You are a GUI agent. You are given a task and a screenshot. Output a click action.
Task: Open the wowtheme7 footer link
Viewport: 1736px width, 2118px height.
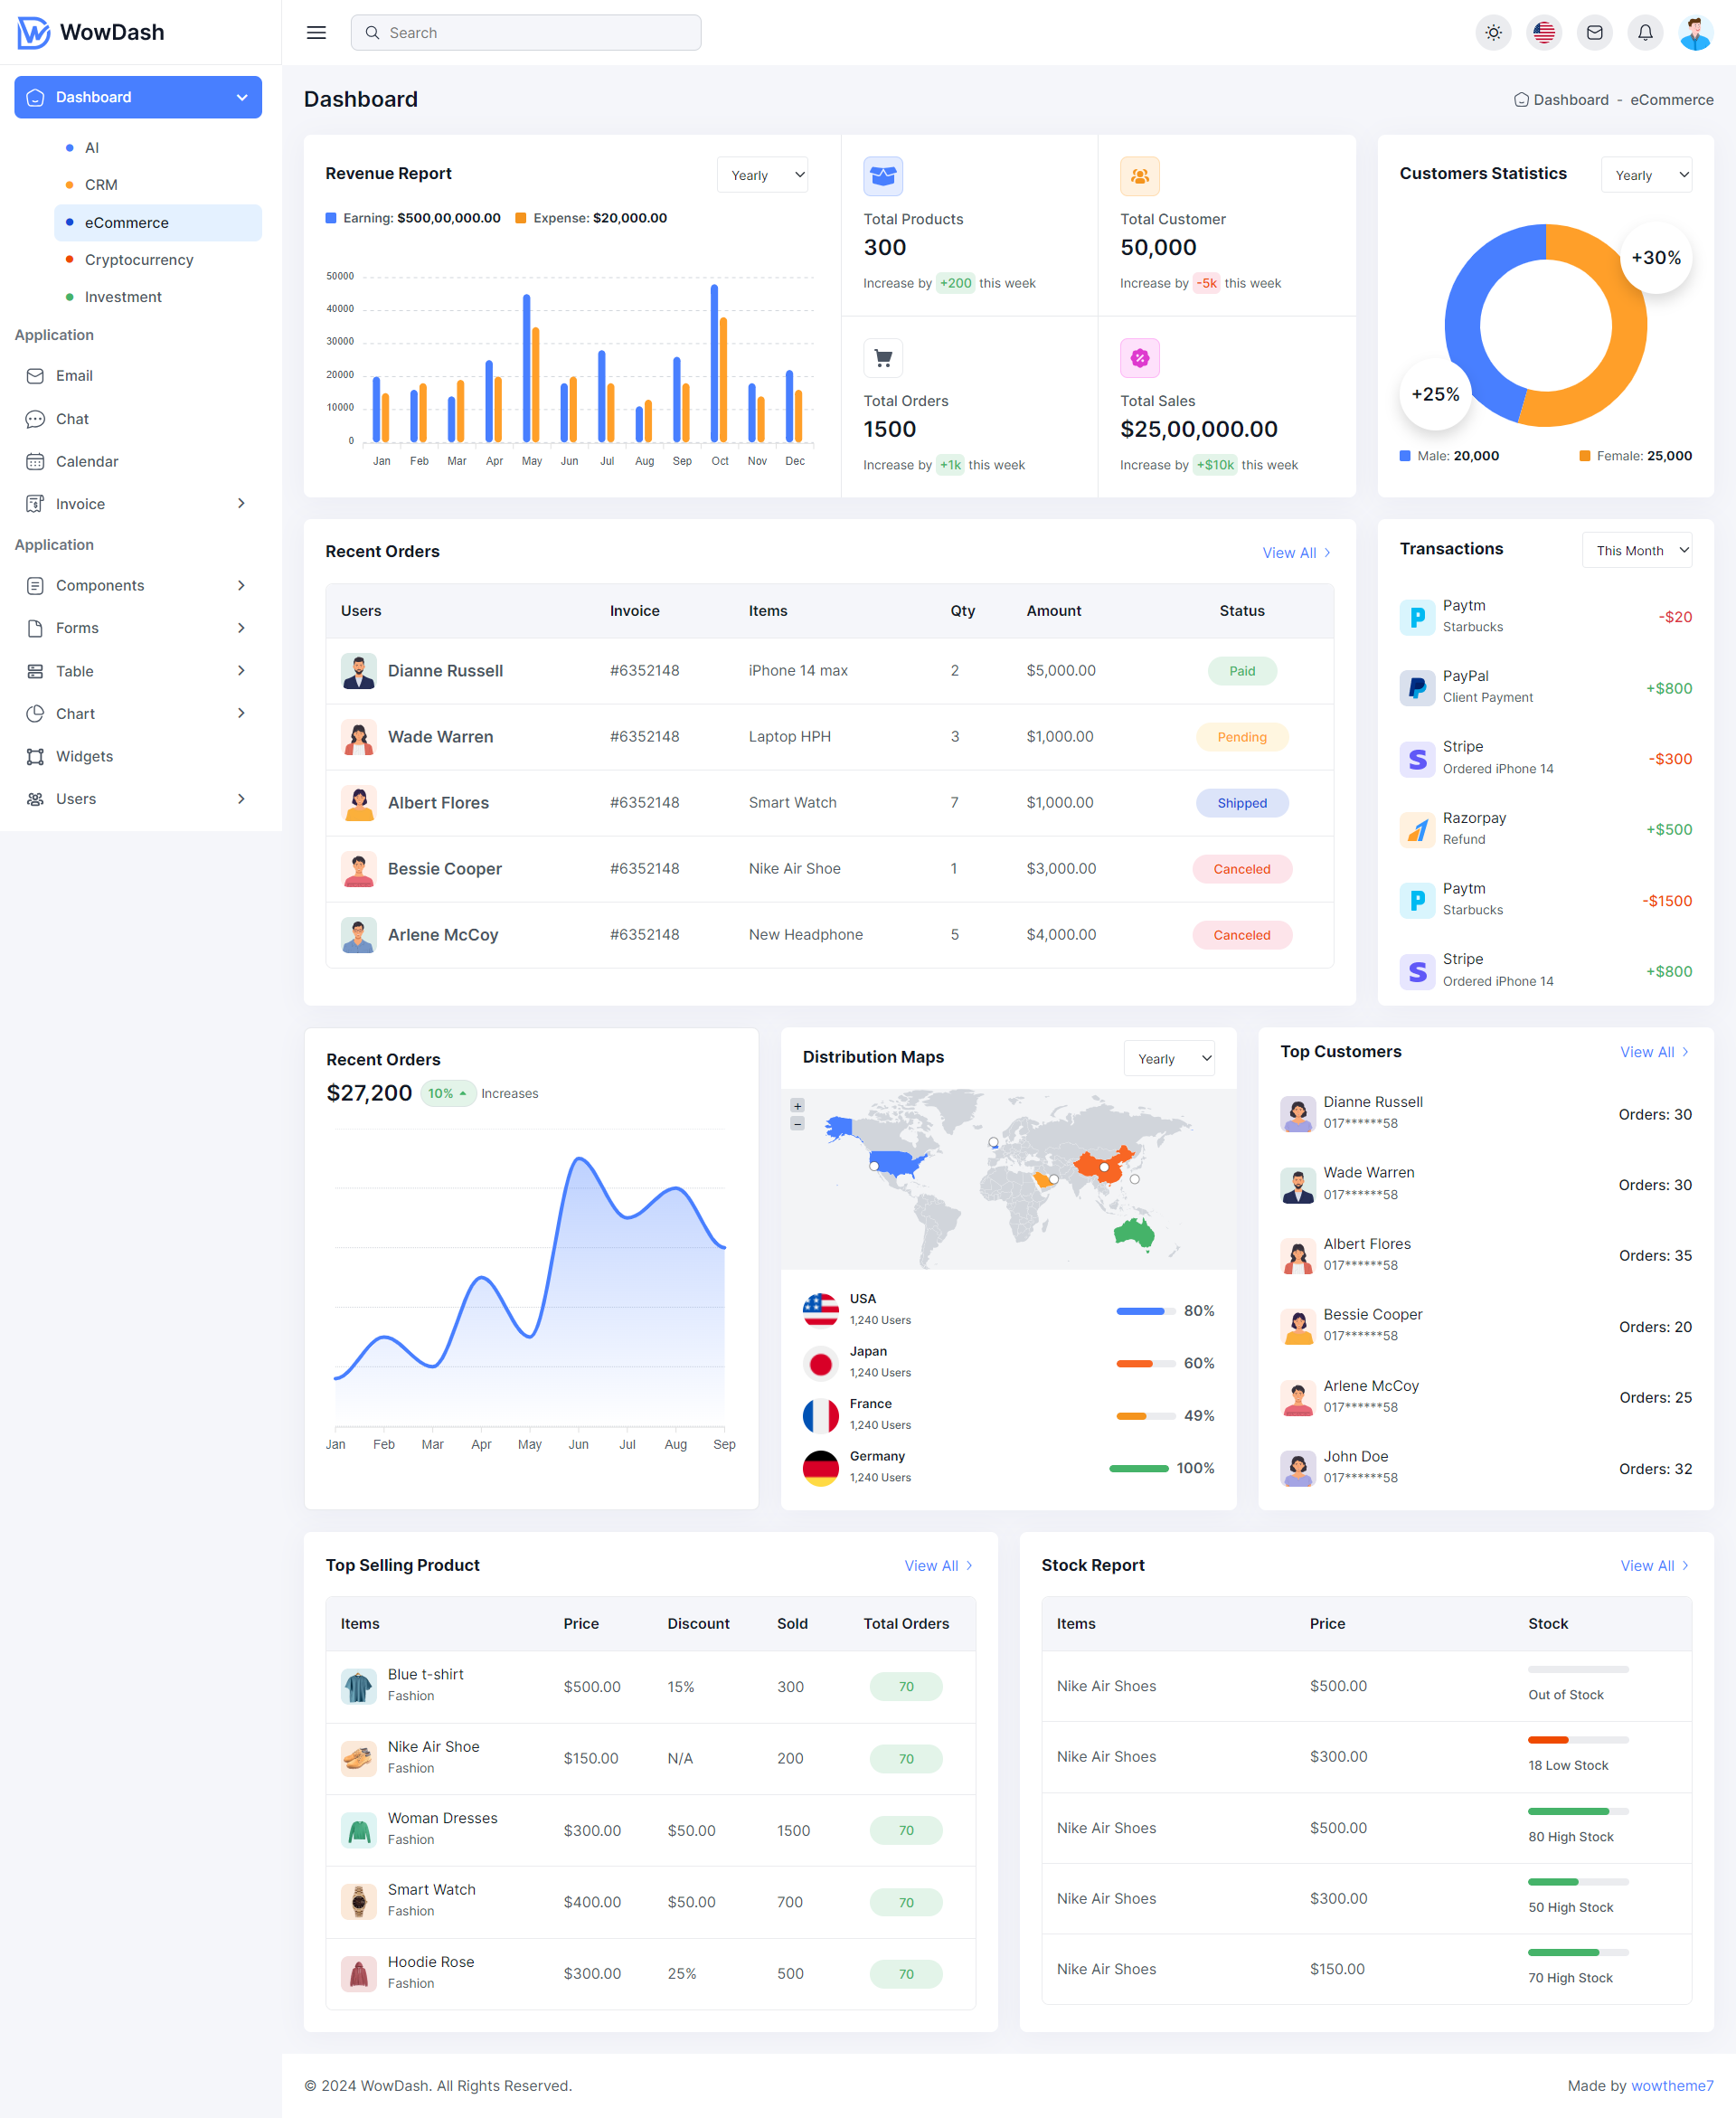(1672, 2085)
